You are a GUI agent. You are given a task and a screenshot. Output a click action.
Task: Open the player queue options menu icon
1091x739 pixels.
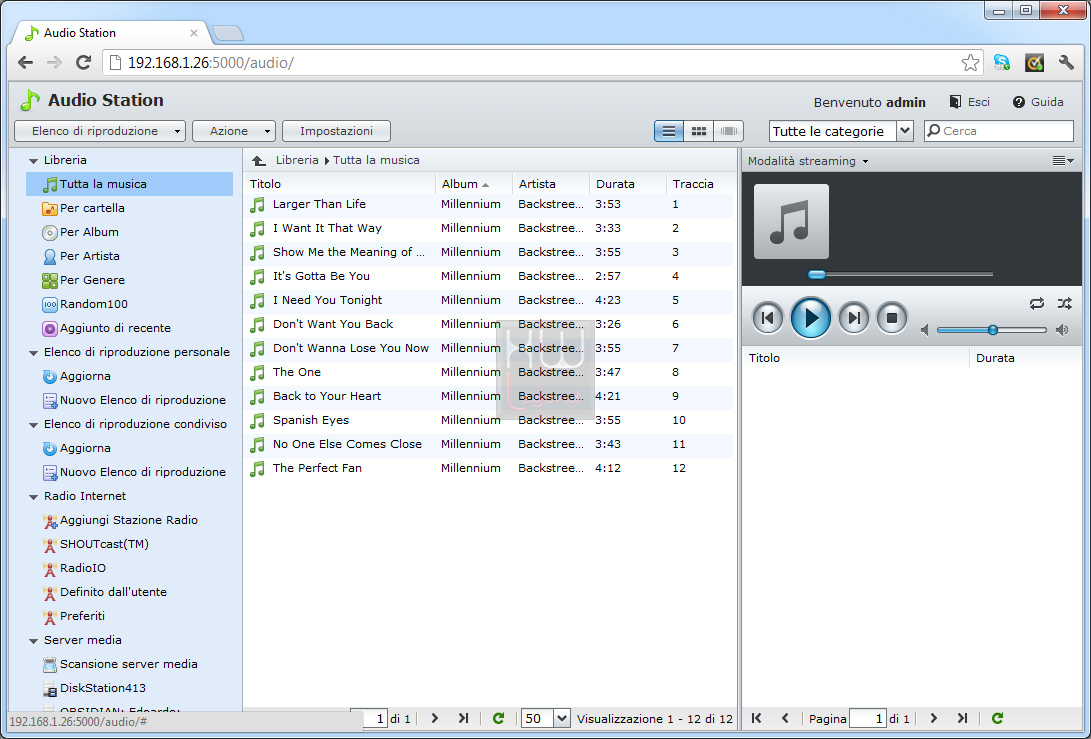(x=1062, y=161)
